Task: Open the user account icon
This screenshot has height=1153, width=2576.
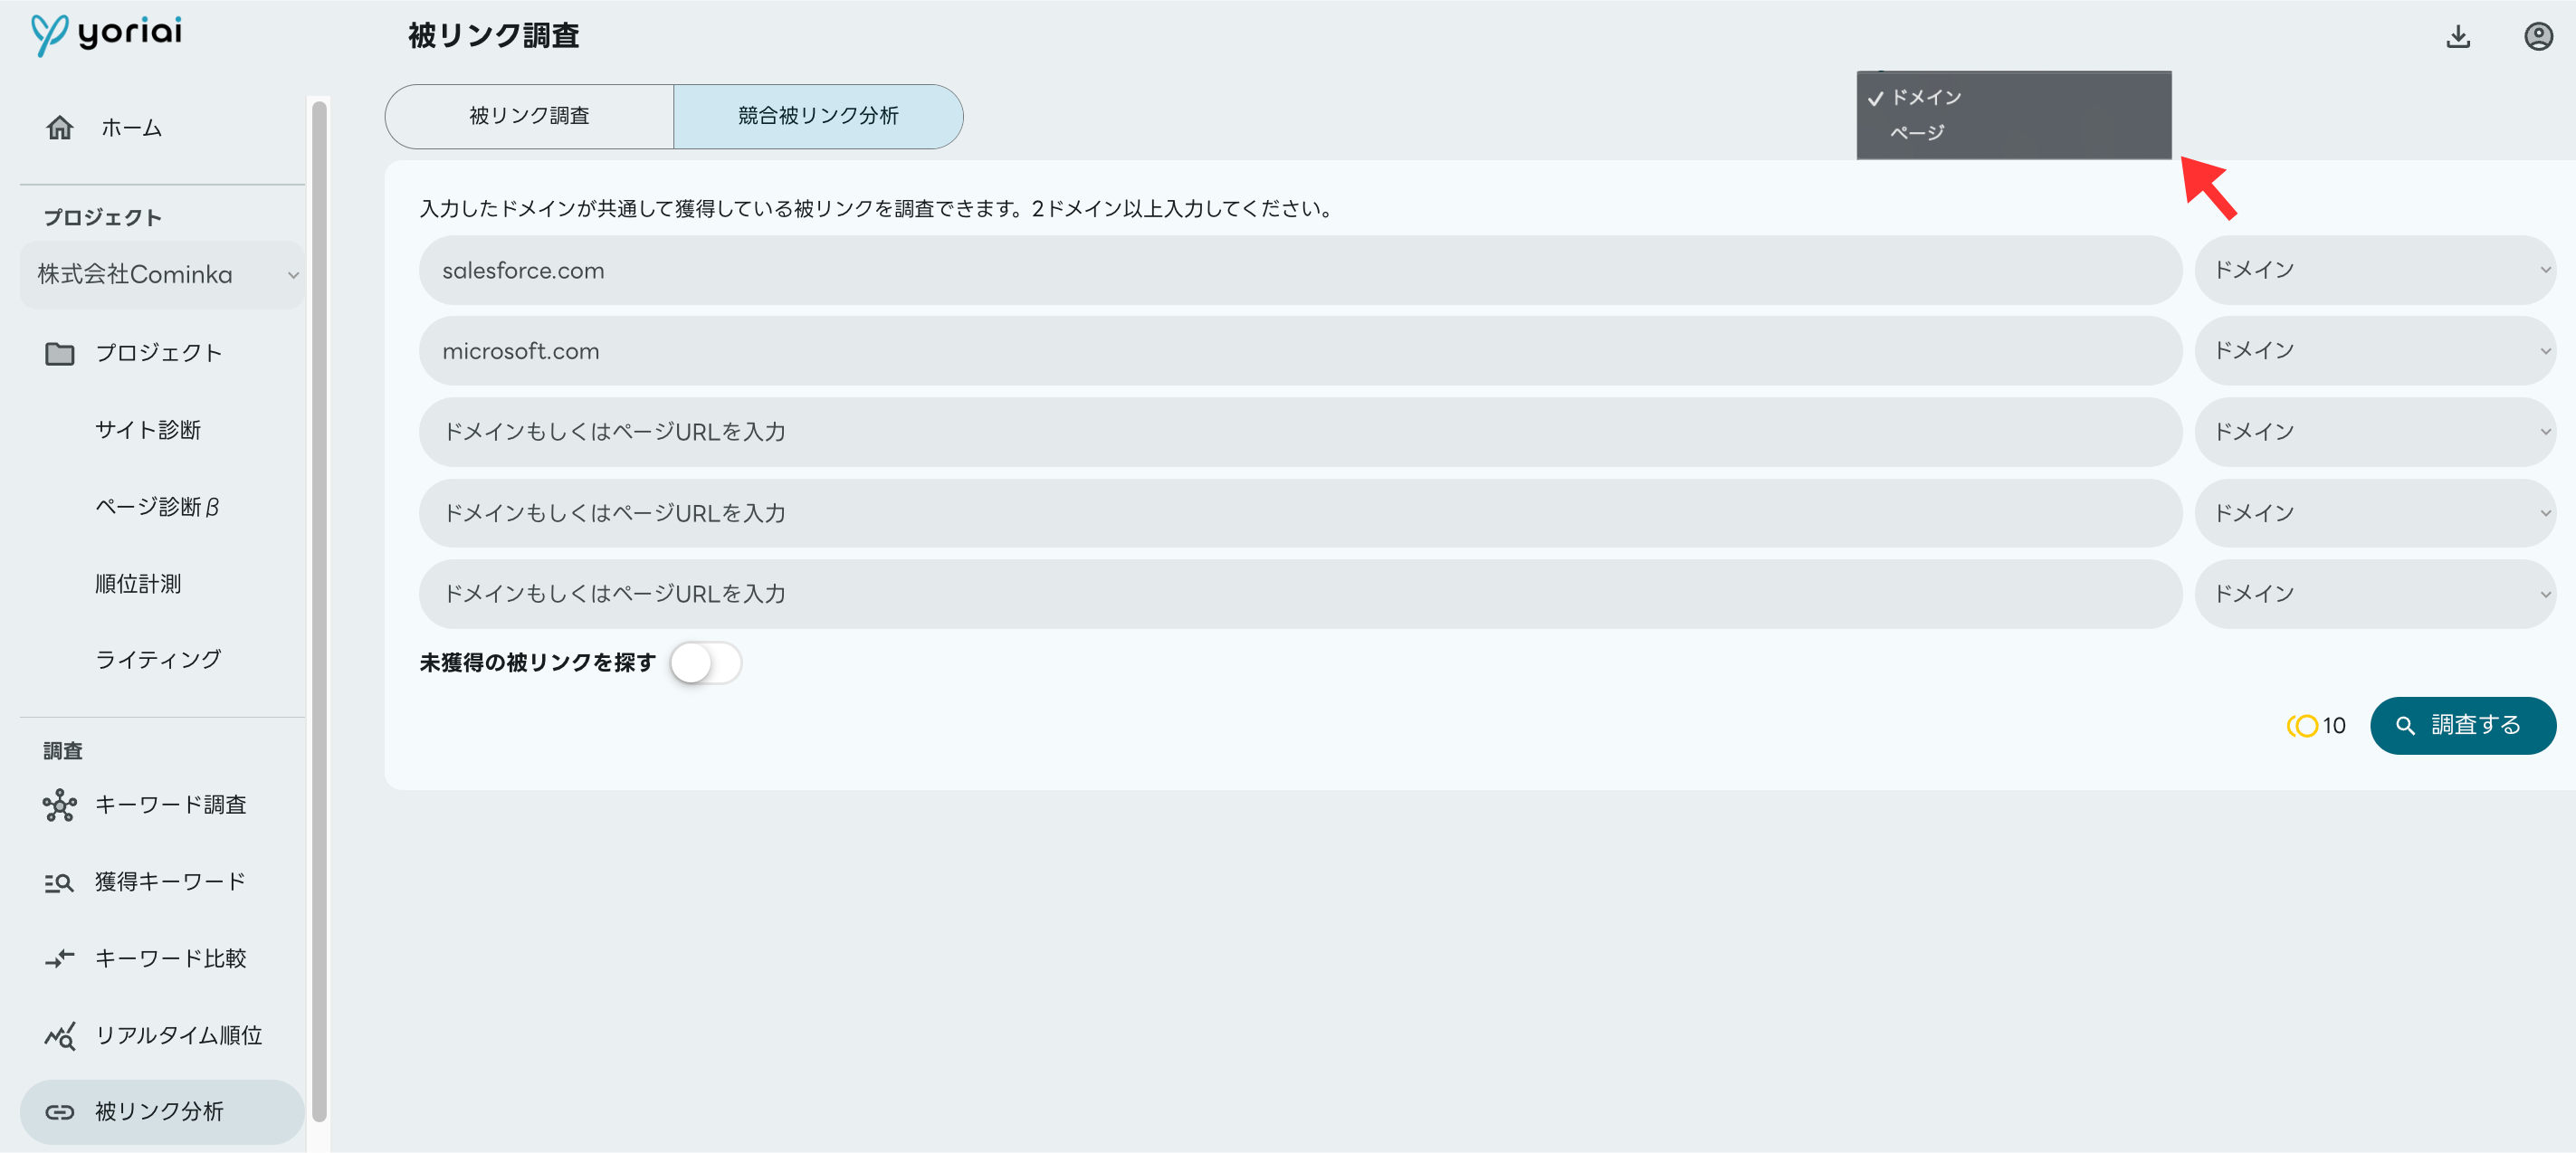Action: click(2538, 37)
